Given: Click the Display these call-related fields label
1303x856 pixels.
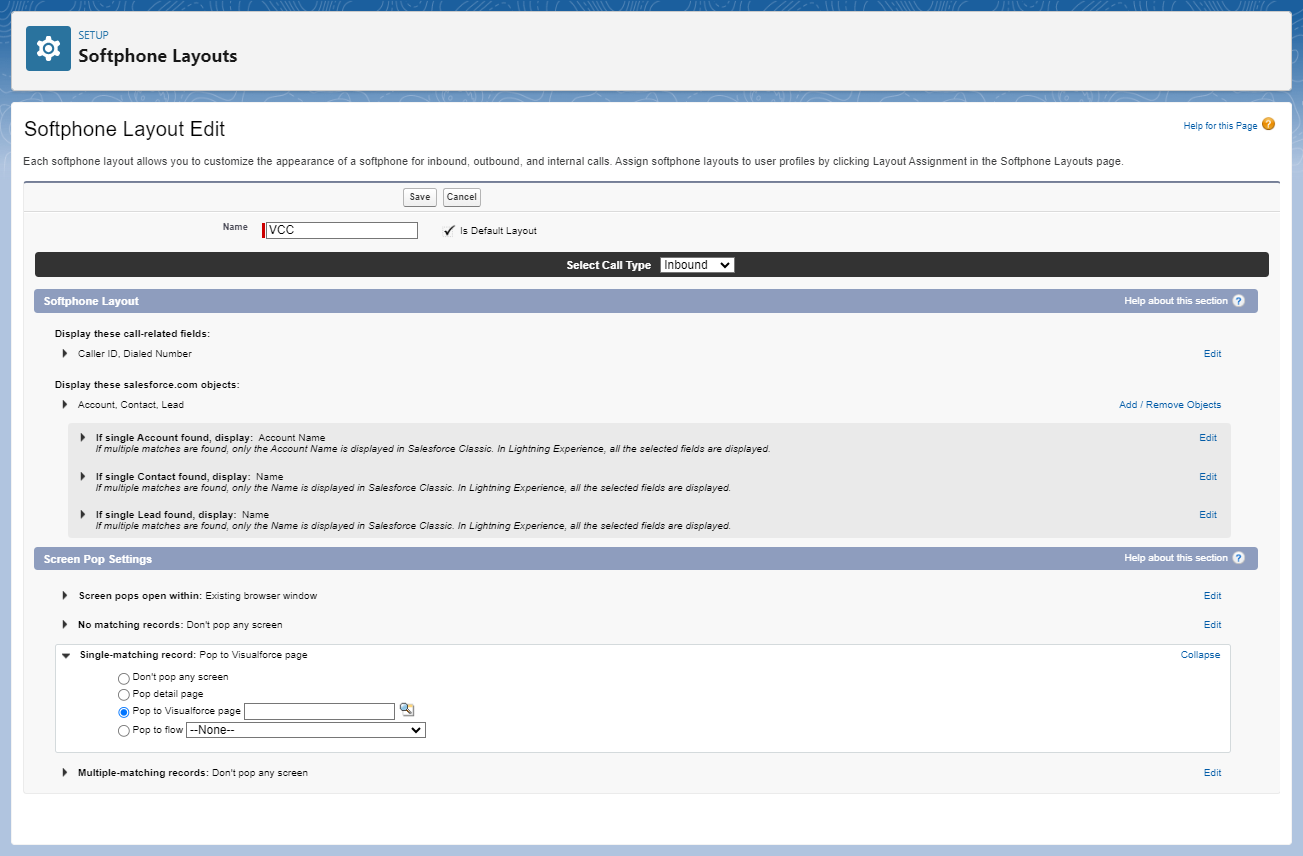Looking at the screenshot, I should tap(132, 333).
